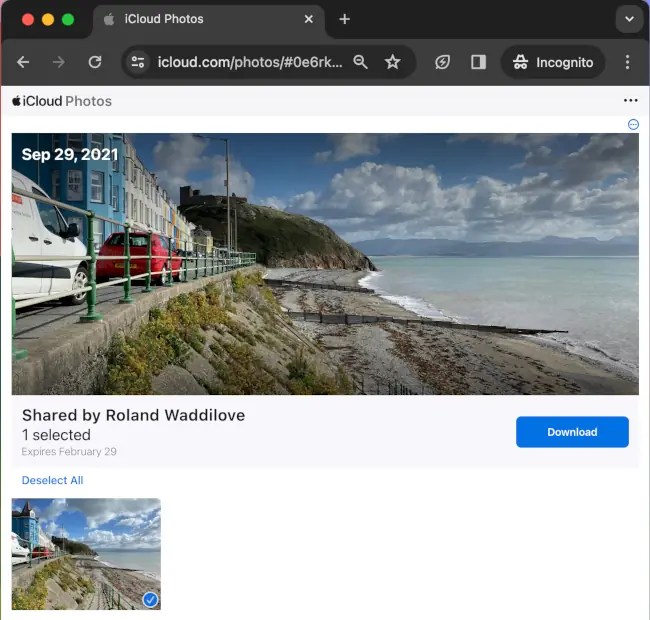Close the iCloud Photos tab
The width and height of the screenshot is (650, 620).
point(308,19)
